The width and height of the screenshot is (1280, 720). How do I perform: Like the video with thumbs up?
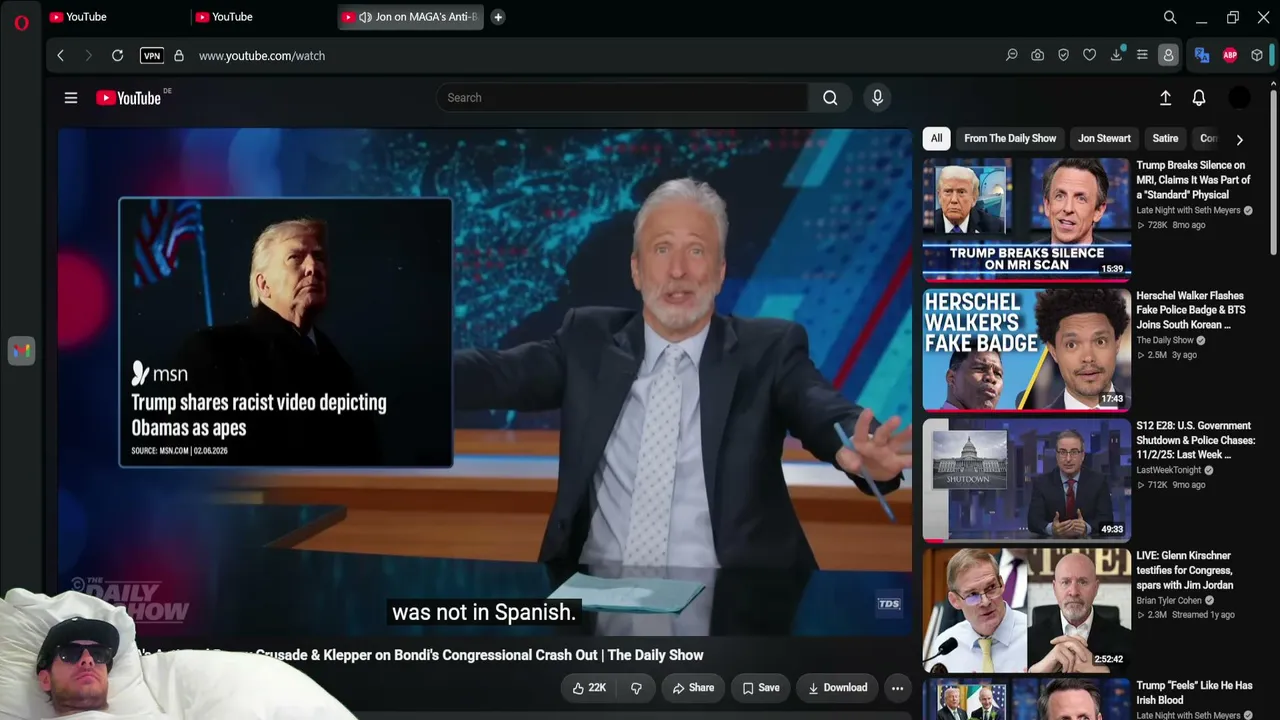click(589, 688)
